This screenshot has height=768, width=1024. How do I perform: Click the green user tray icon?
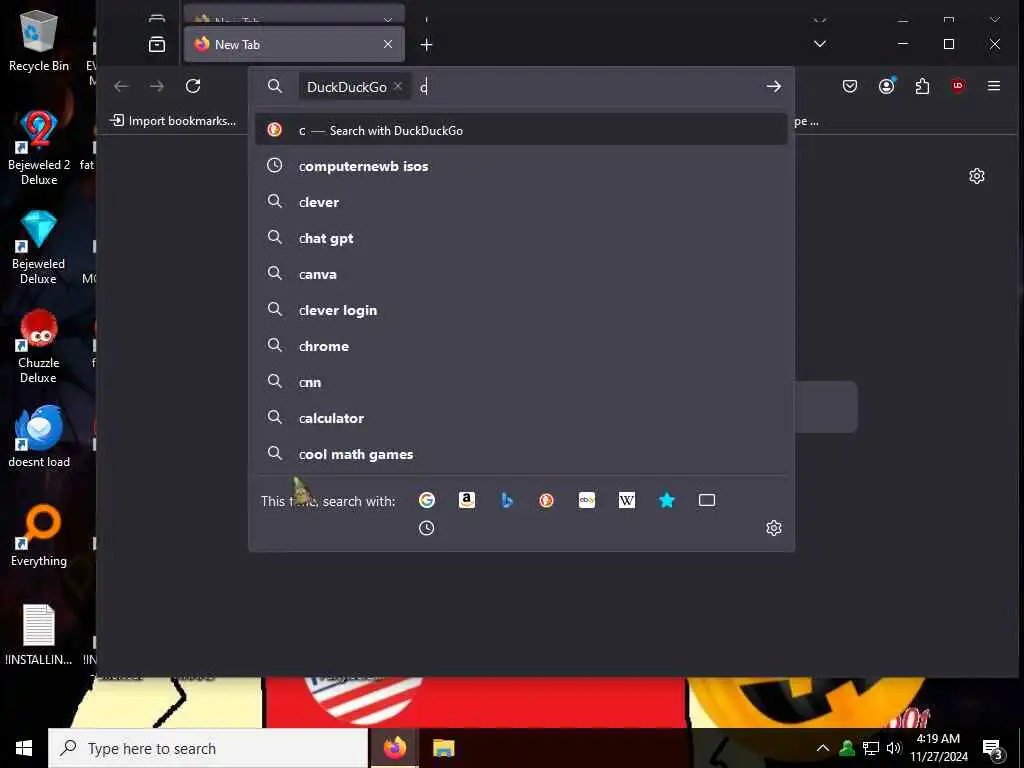(847, 748)
